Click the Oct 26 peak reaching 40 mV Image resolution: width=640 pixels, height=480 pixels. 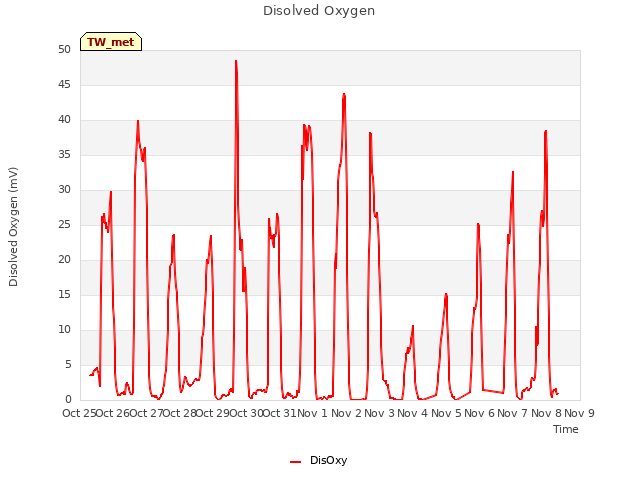pos(138,121)
